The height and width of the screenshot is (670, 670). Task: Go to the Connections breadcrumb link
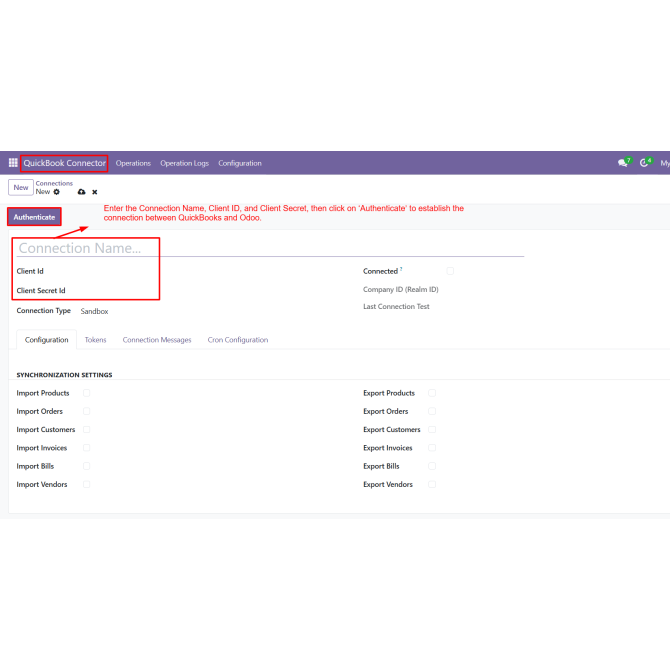tap(54, 183)
